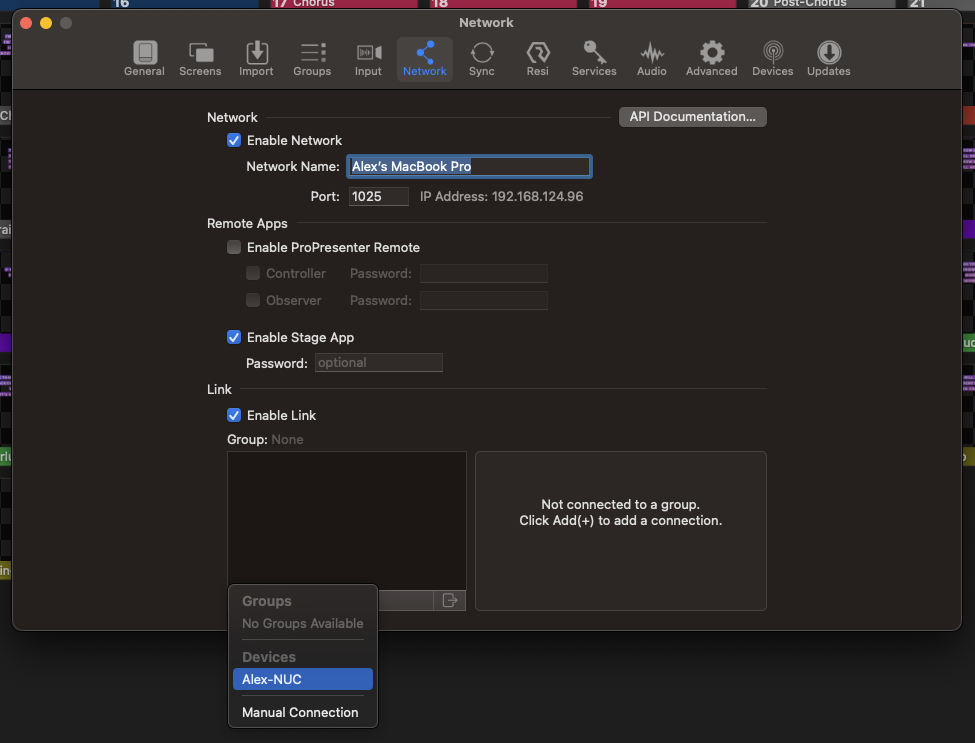The image size is (975, 743).
Task: Switch to the Import preferences
Action: pyautogui.click(x=256, y=59)
